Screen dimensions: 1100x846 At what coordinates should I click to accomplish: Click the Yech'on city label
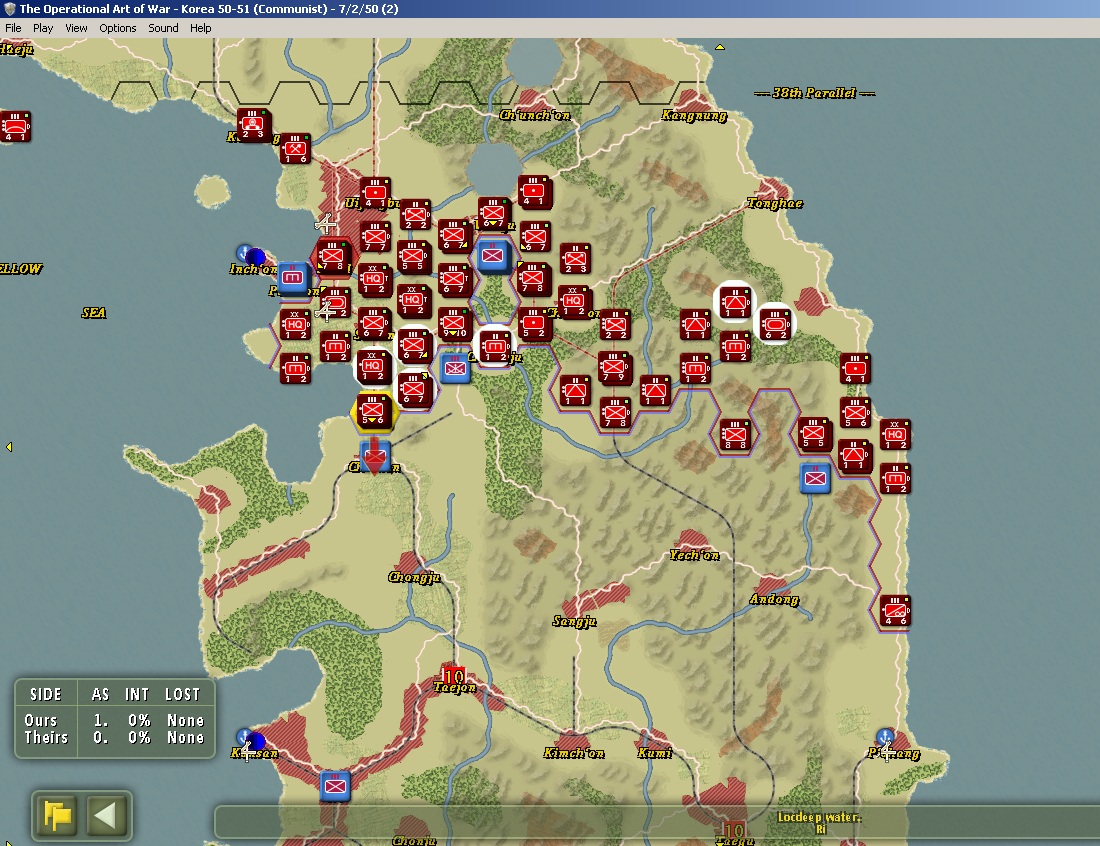pos(695,555)
